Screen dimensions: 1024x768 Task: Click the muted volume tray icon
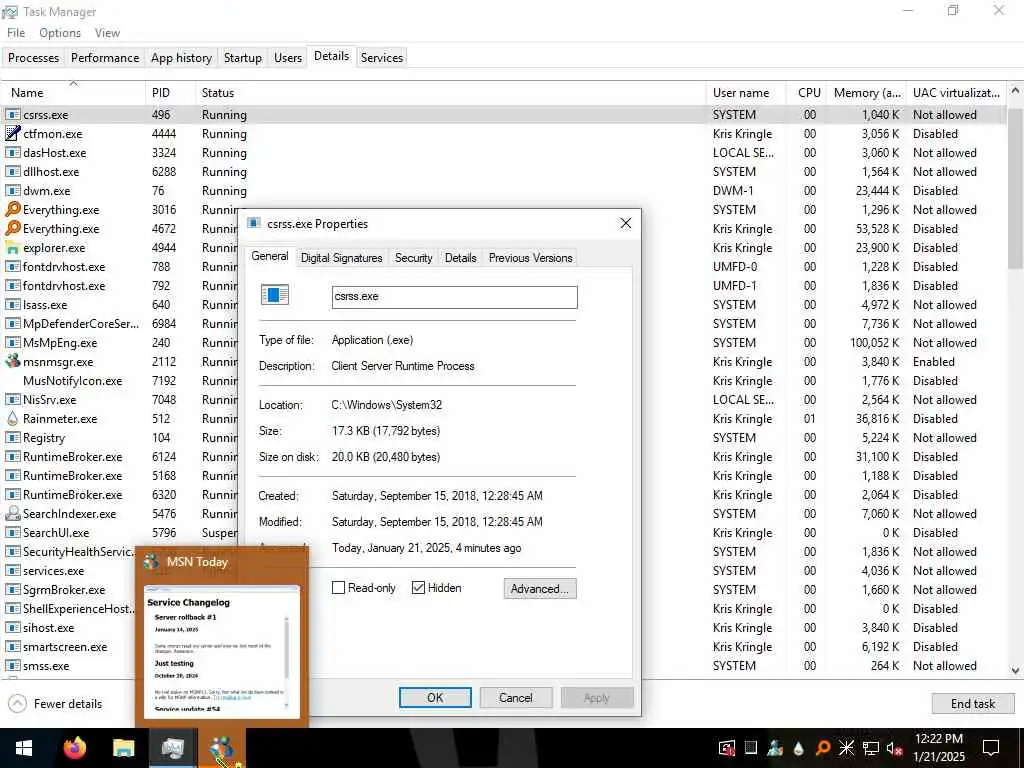pos(895,748)
